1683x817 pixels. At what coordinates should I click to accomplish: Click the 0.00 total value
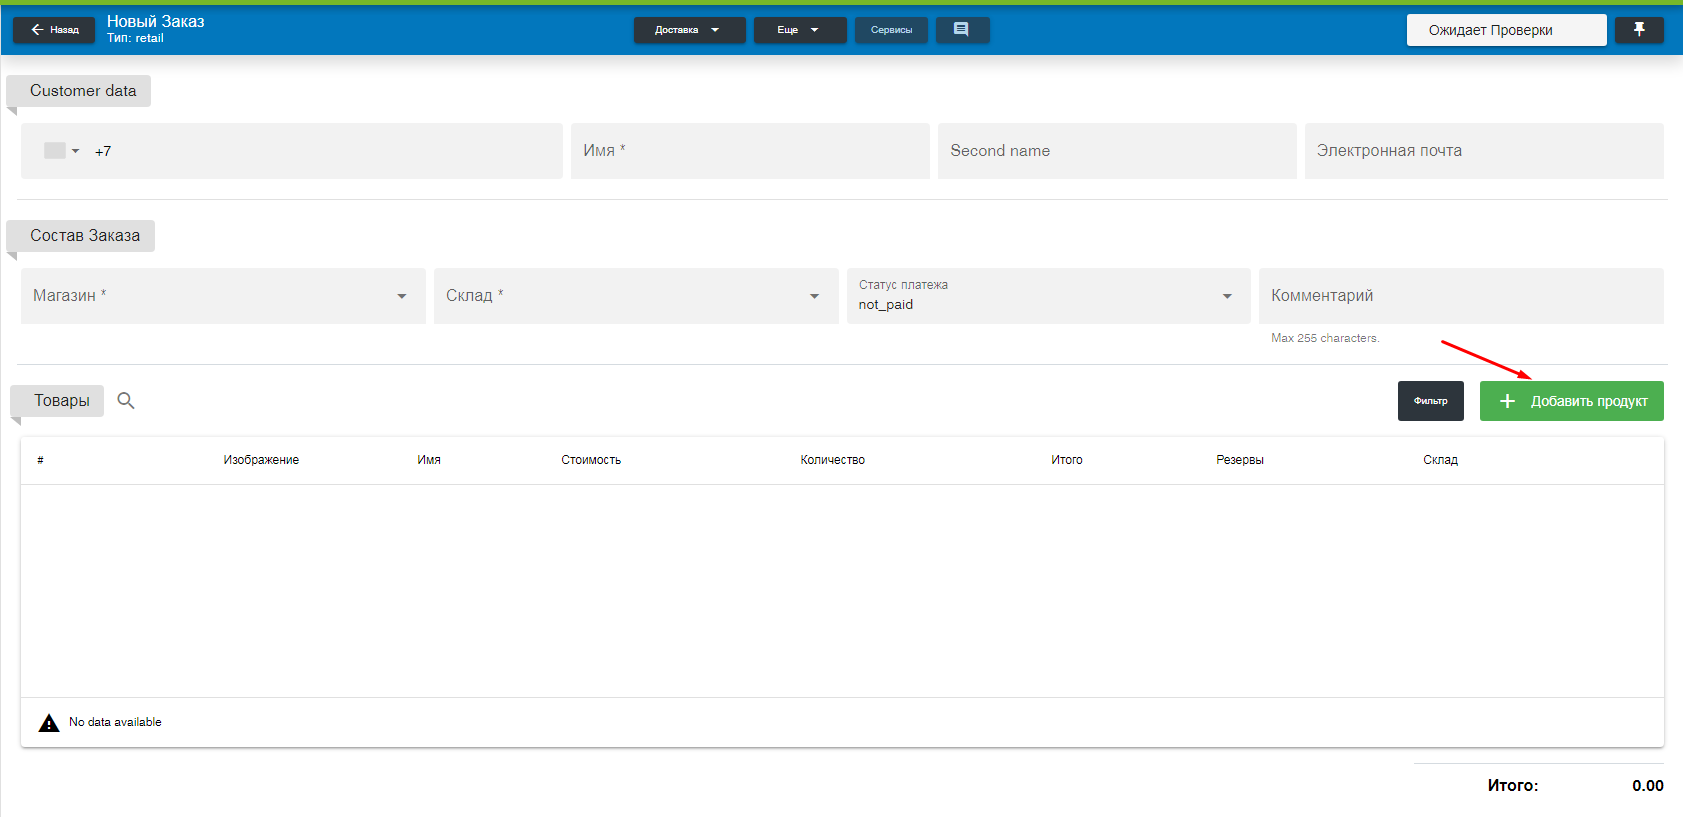click(1647, 786)
